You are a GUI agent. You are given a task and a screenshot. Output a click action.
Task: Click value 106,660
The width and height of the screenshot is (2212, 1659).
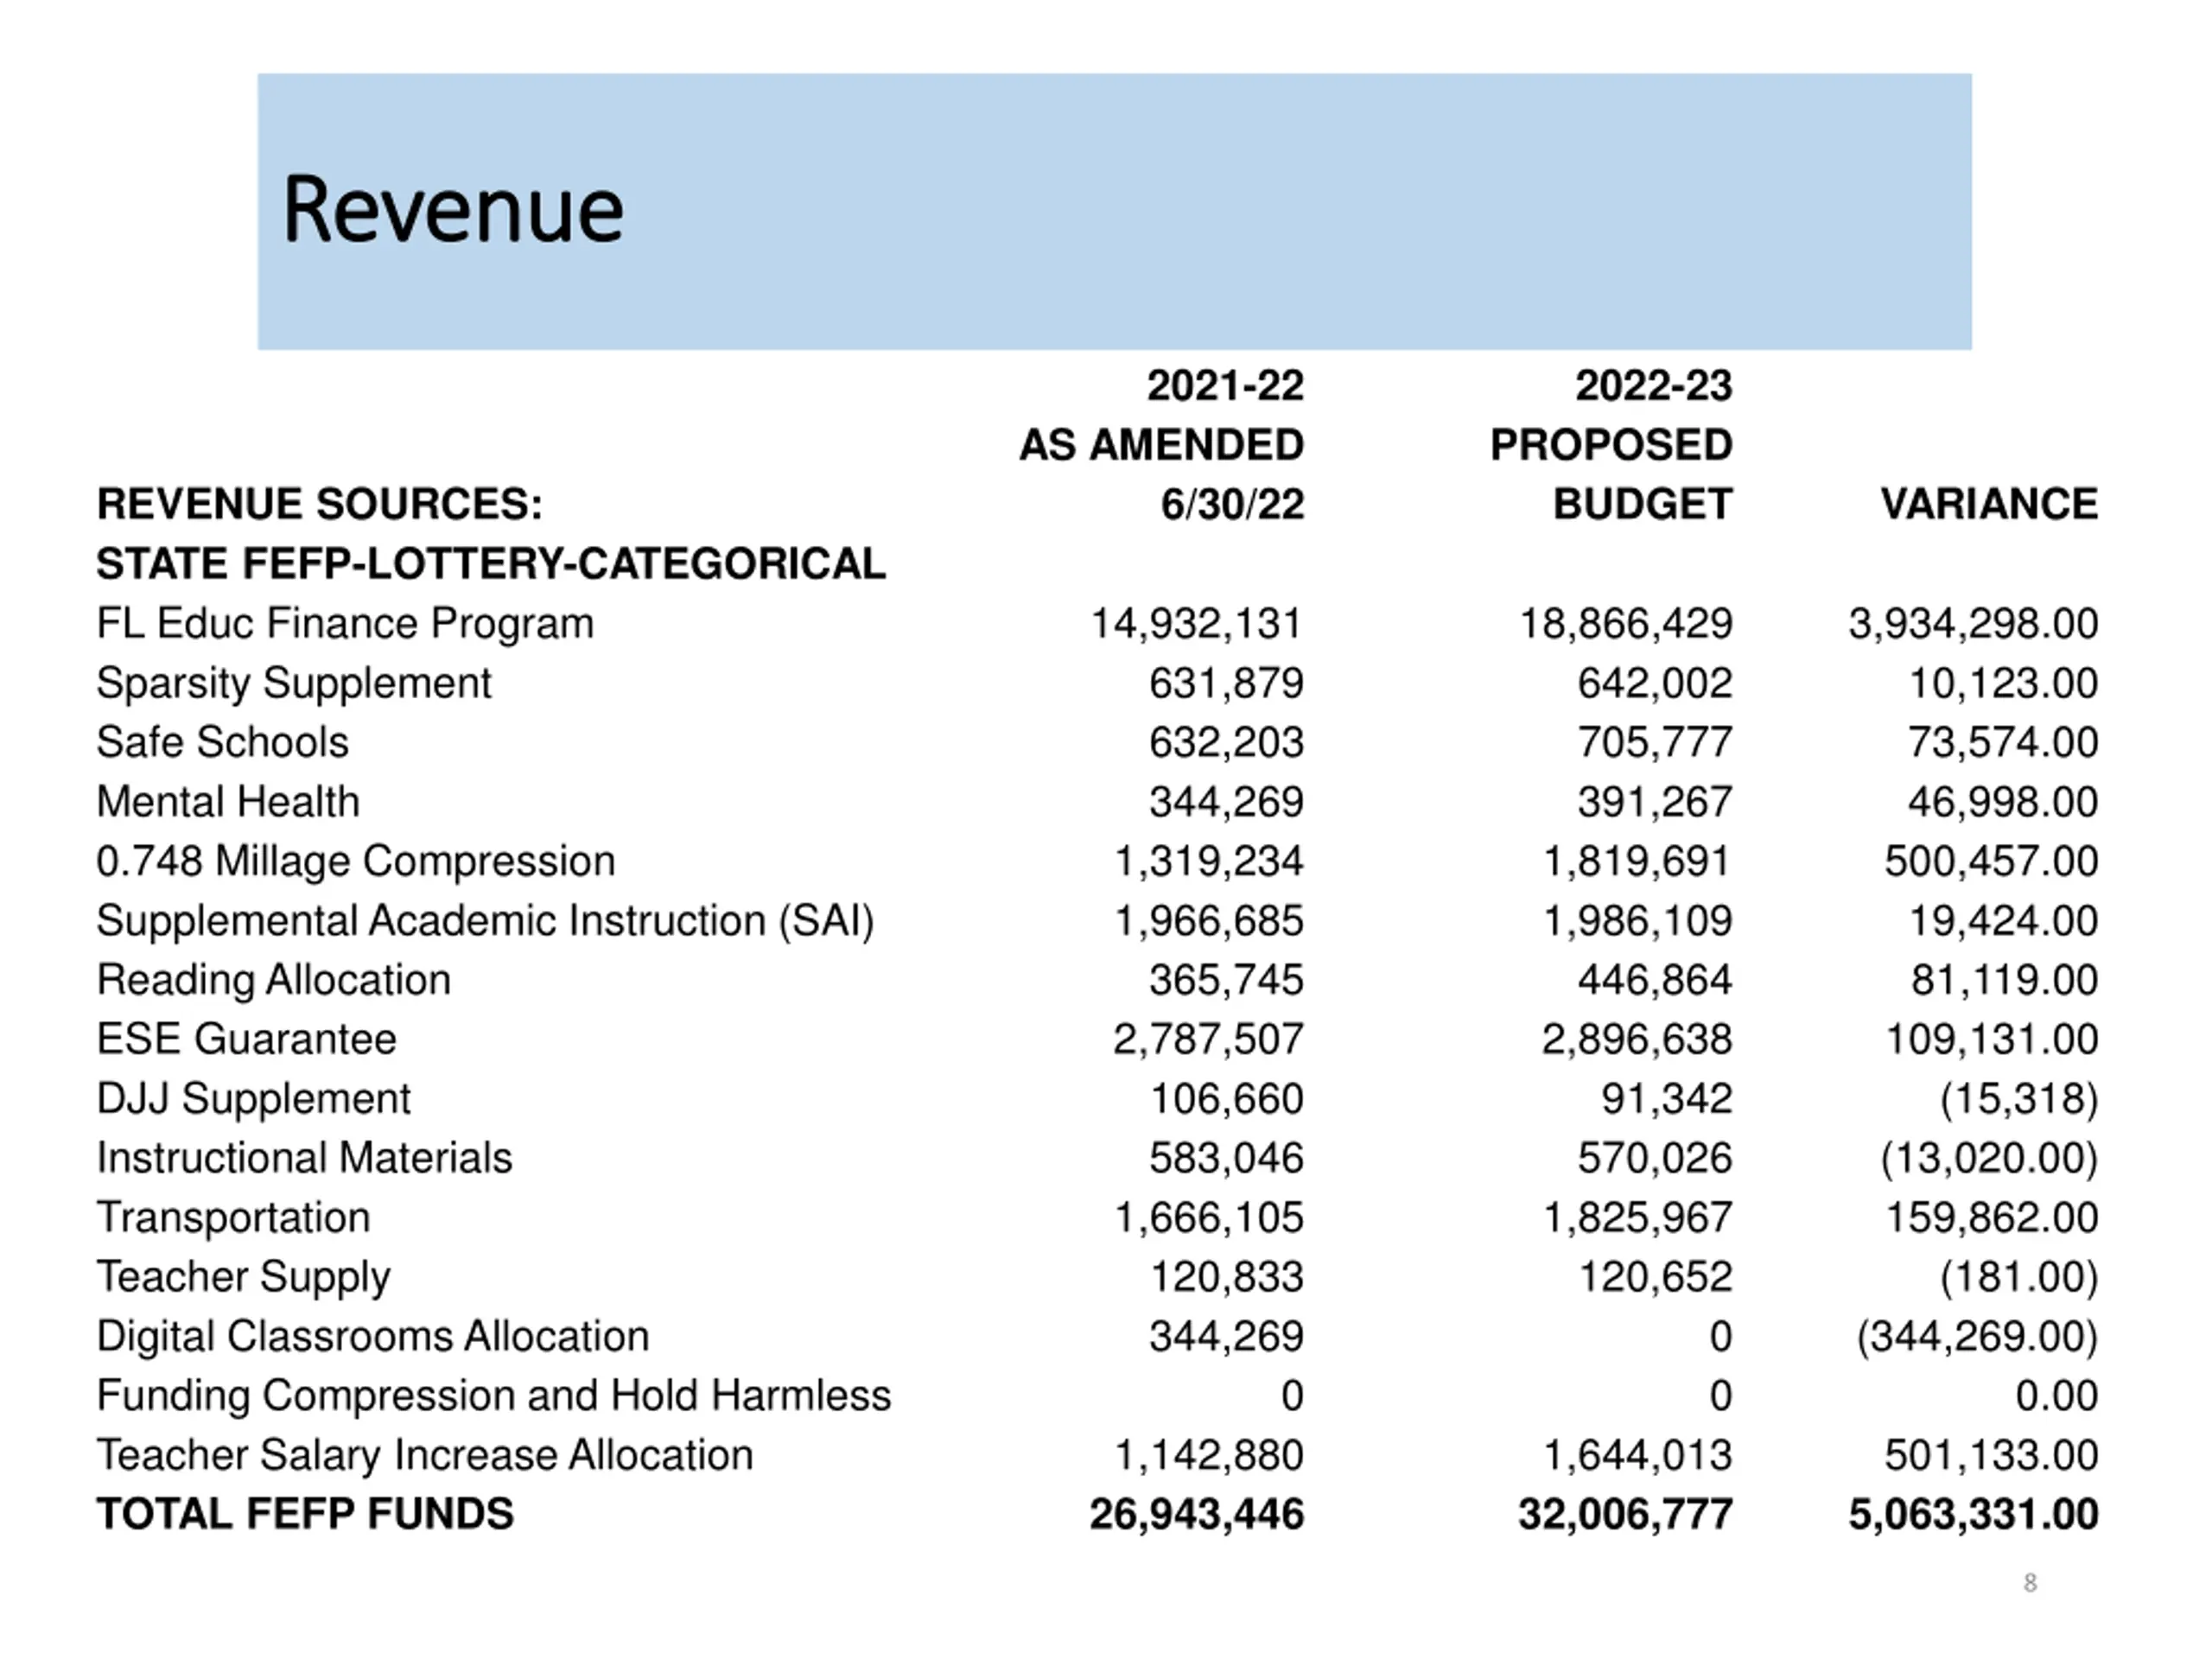click(x=1226, y=1099)
